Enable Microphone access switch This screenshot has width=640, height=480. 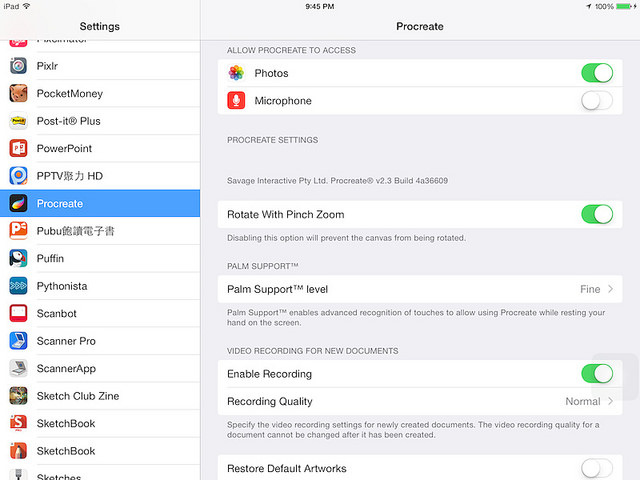597,100
